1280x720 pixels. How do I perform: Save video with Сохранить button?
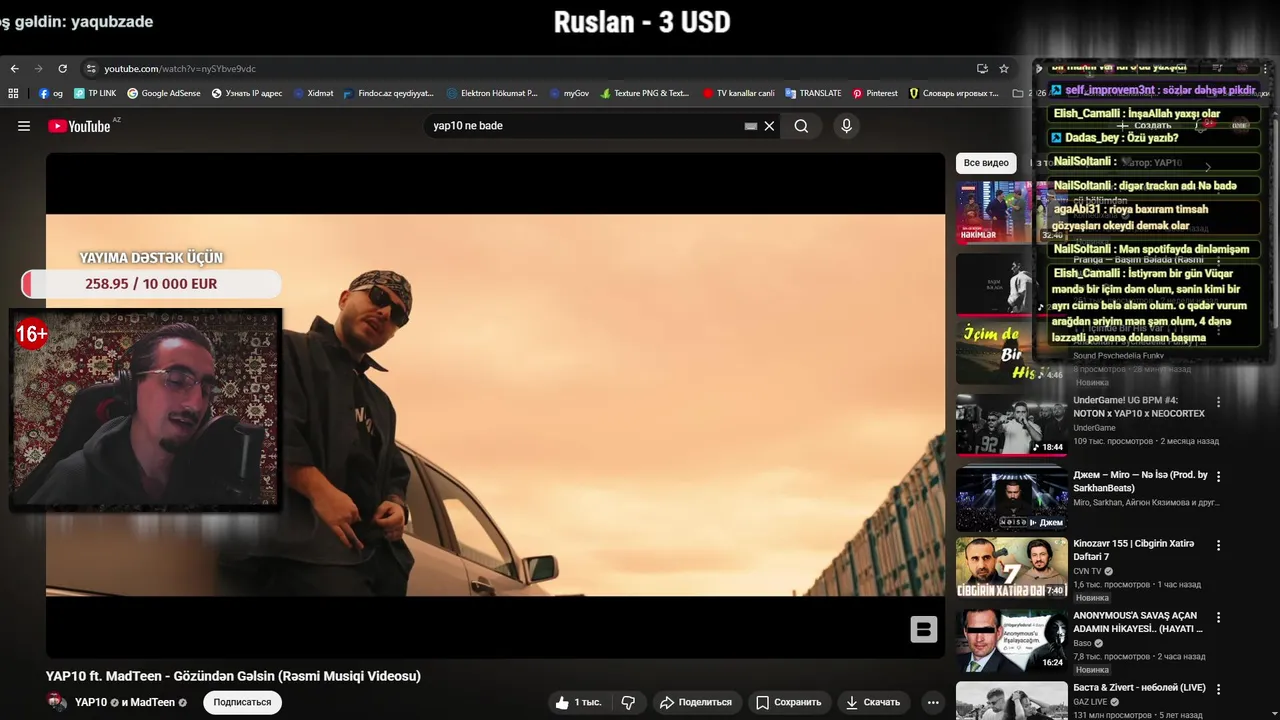(x=788, y=702)
